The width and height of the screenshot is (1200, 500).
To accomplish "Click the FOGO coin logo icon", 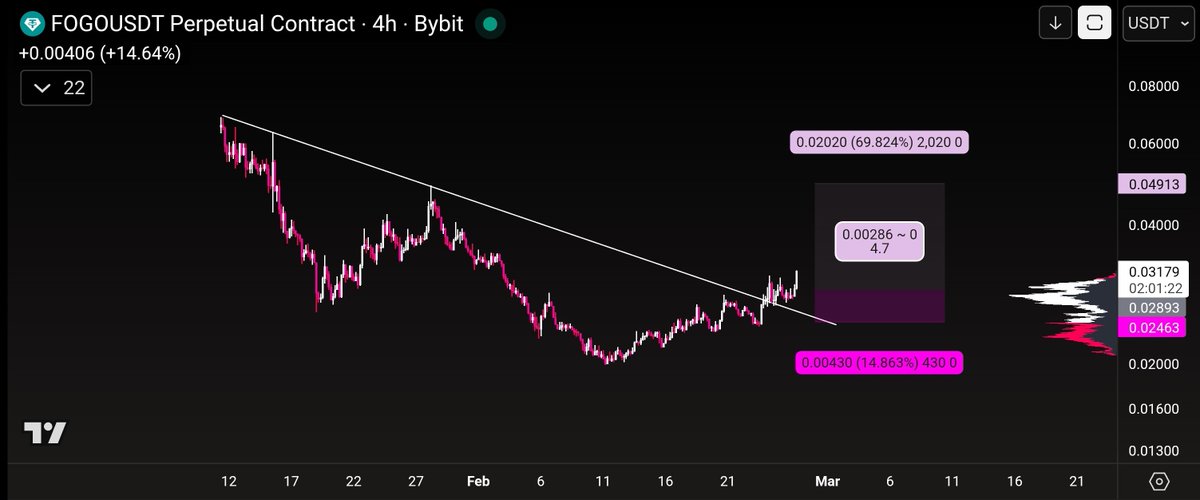I will point(32,22).
